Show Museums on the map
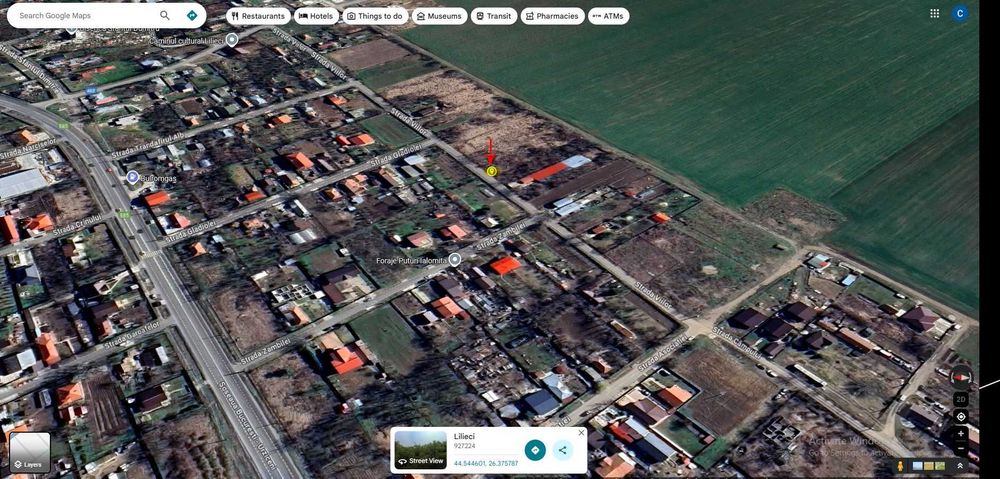The image size is (1000, 479). 439,16
